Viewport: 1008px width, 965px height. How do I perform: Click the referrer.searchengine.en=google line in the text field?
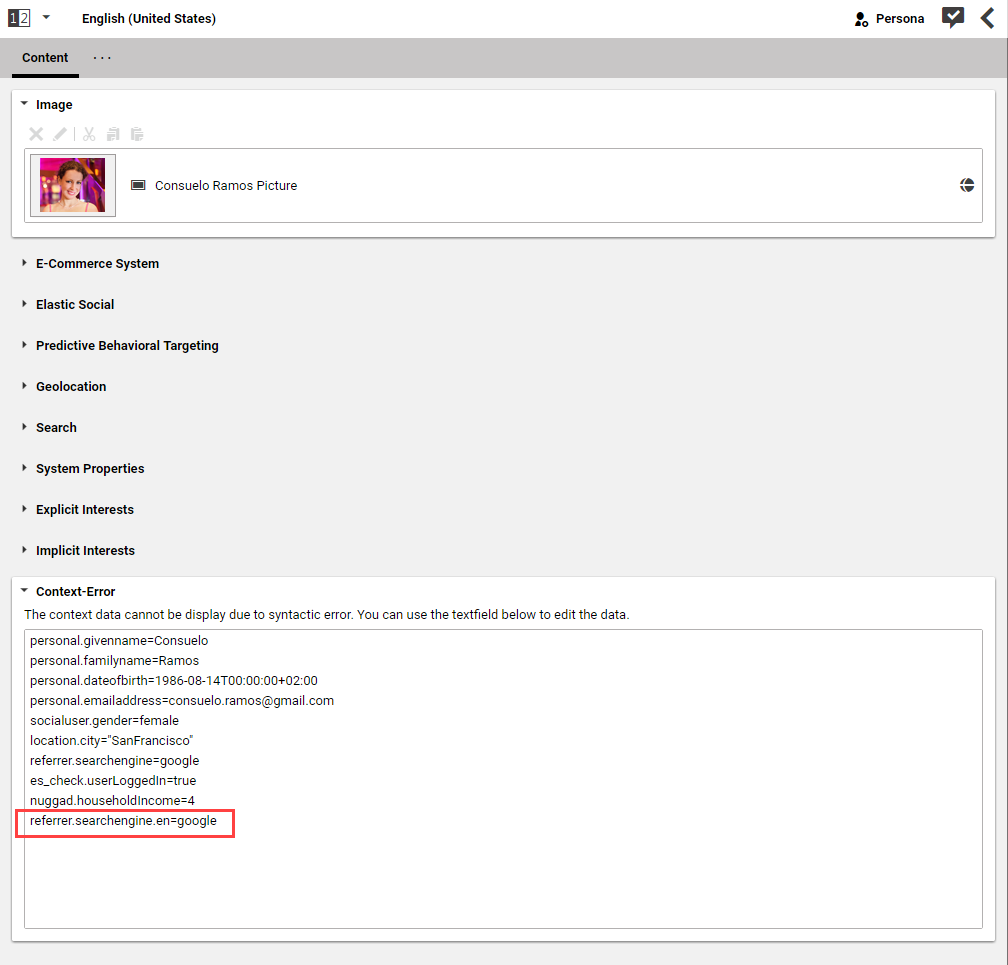tap(124, 821)
